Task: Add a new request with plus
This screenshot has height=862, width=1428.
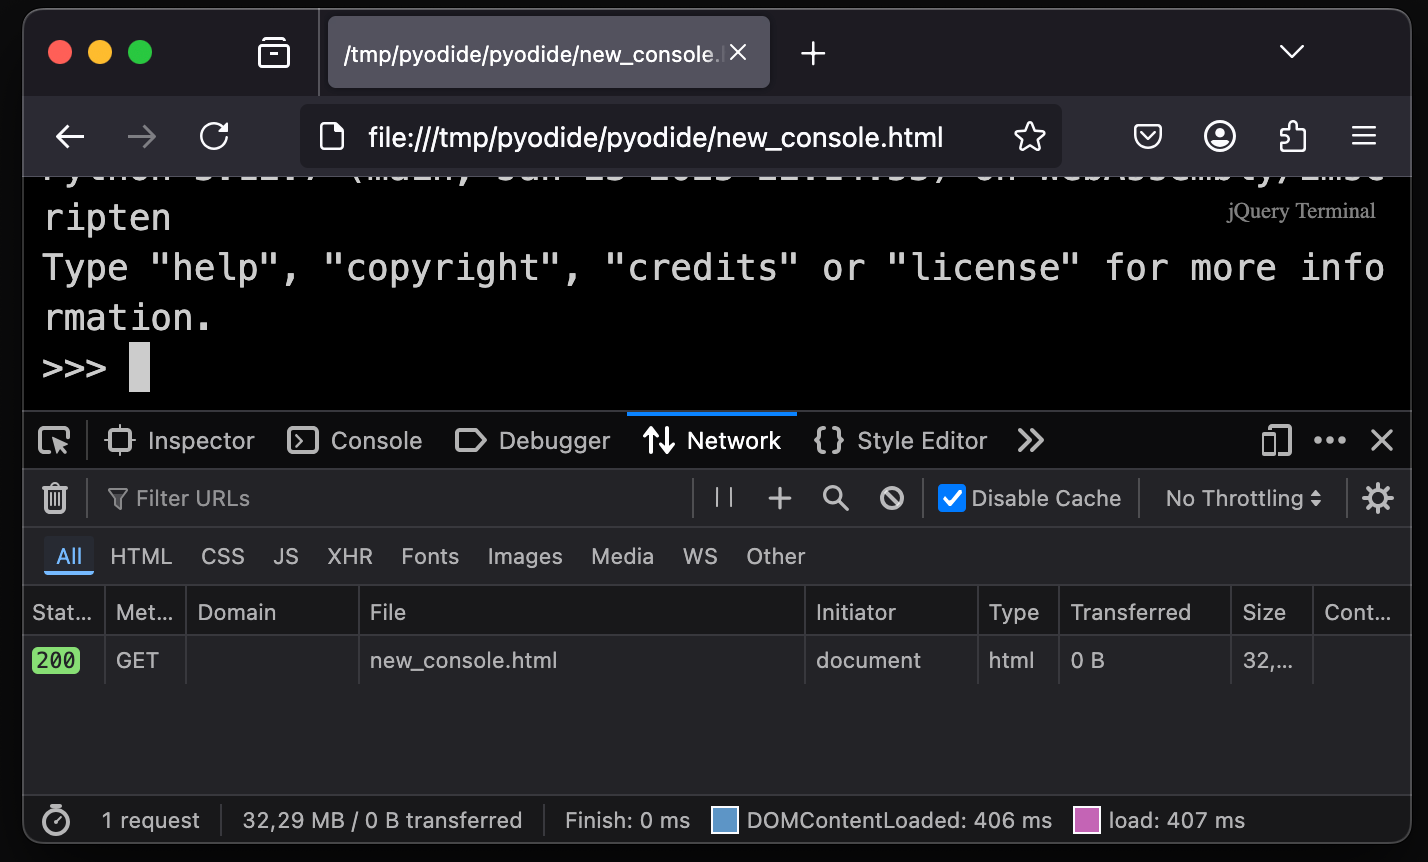Action: (x=780, y=498)
